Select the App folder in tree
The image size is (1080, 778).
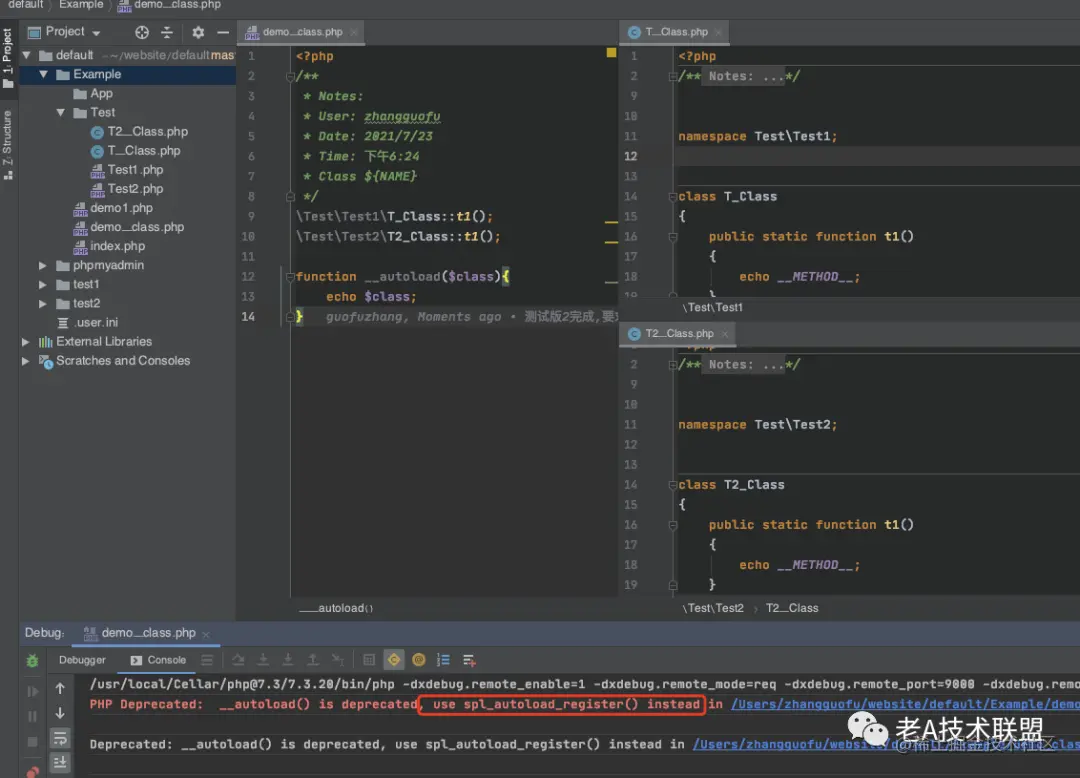93,94
